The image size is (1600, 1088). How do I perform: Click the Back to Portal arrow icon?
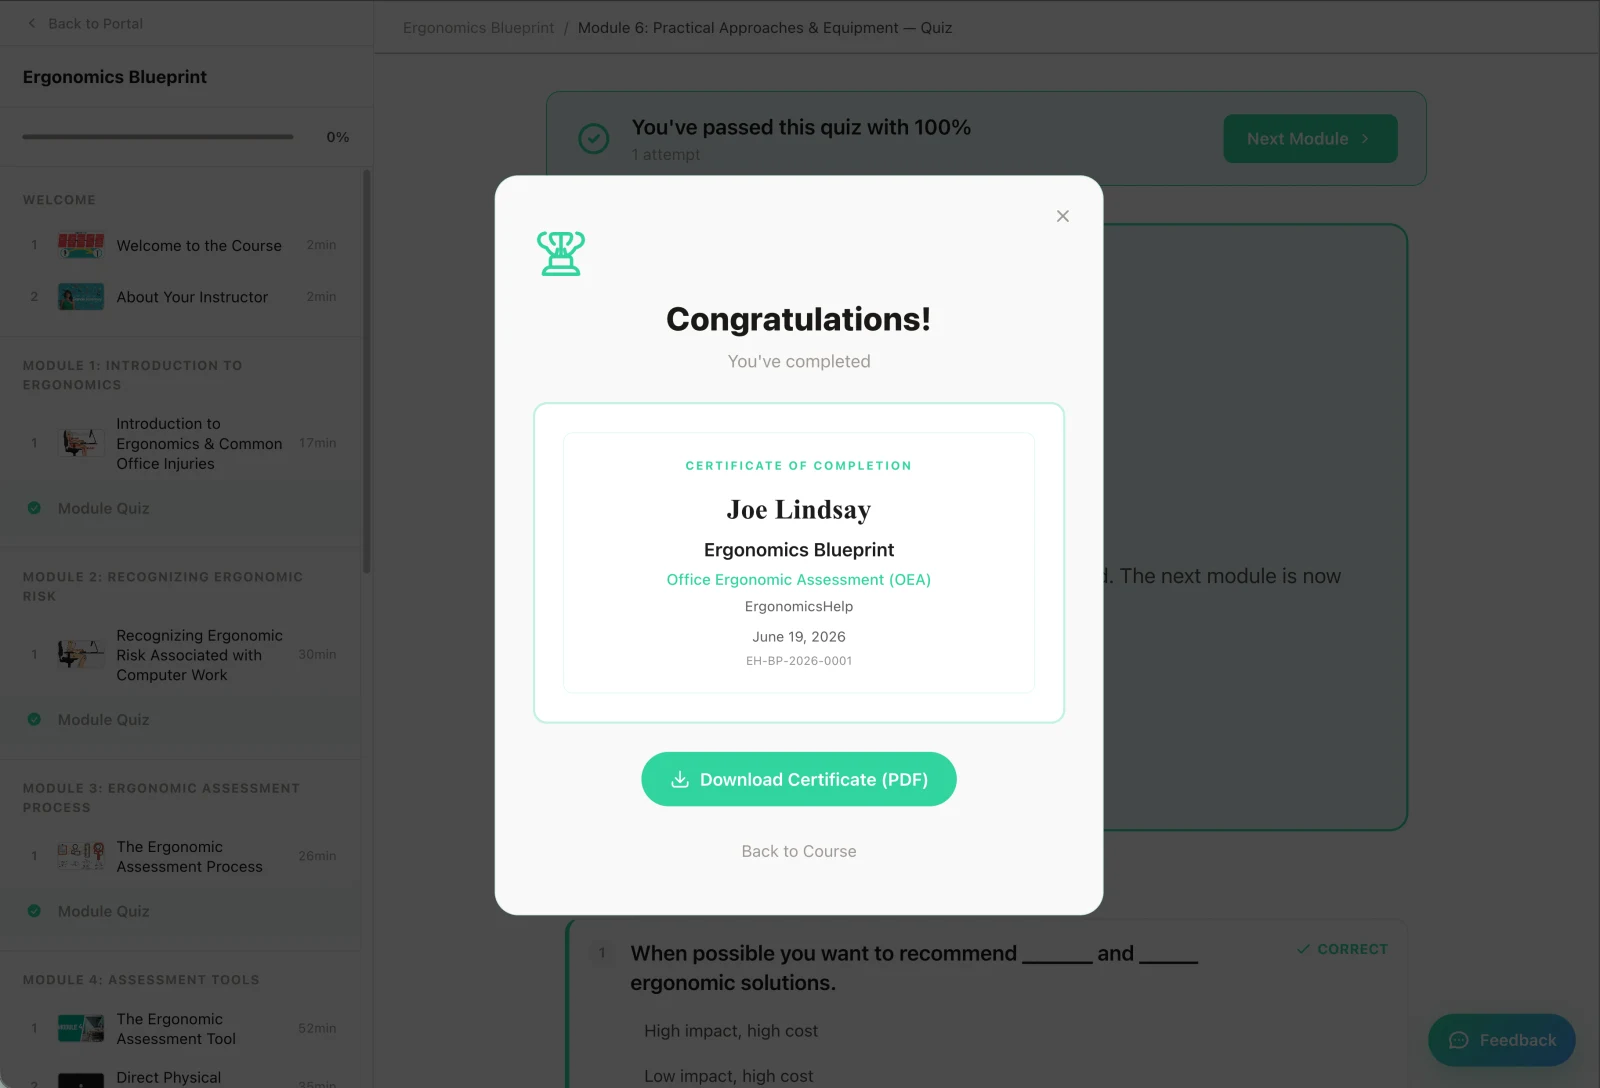pos(32,23)
